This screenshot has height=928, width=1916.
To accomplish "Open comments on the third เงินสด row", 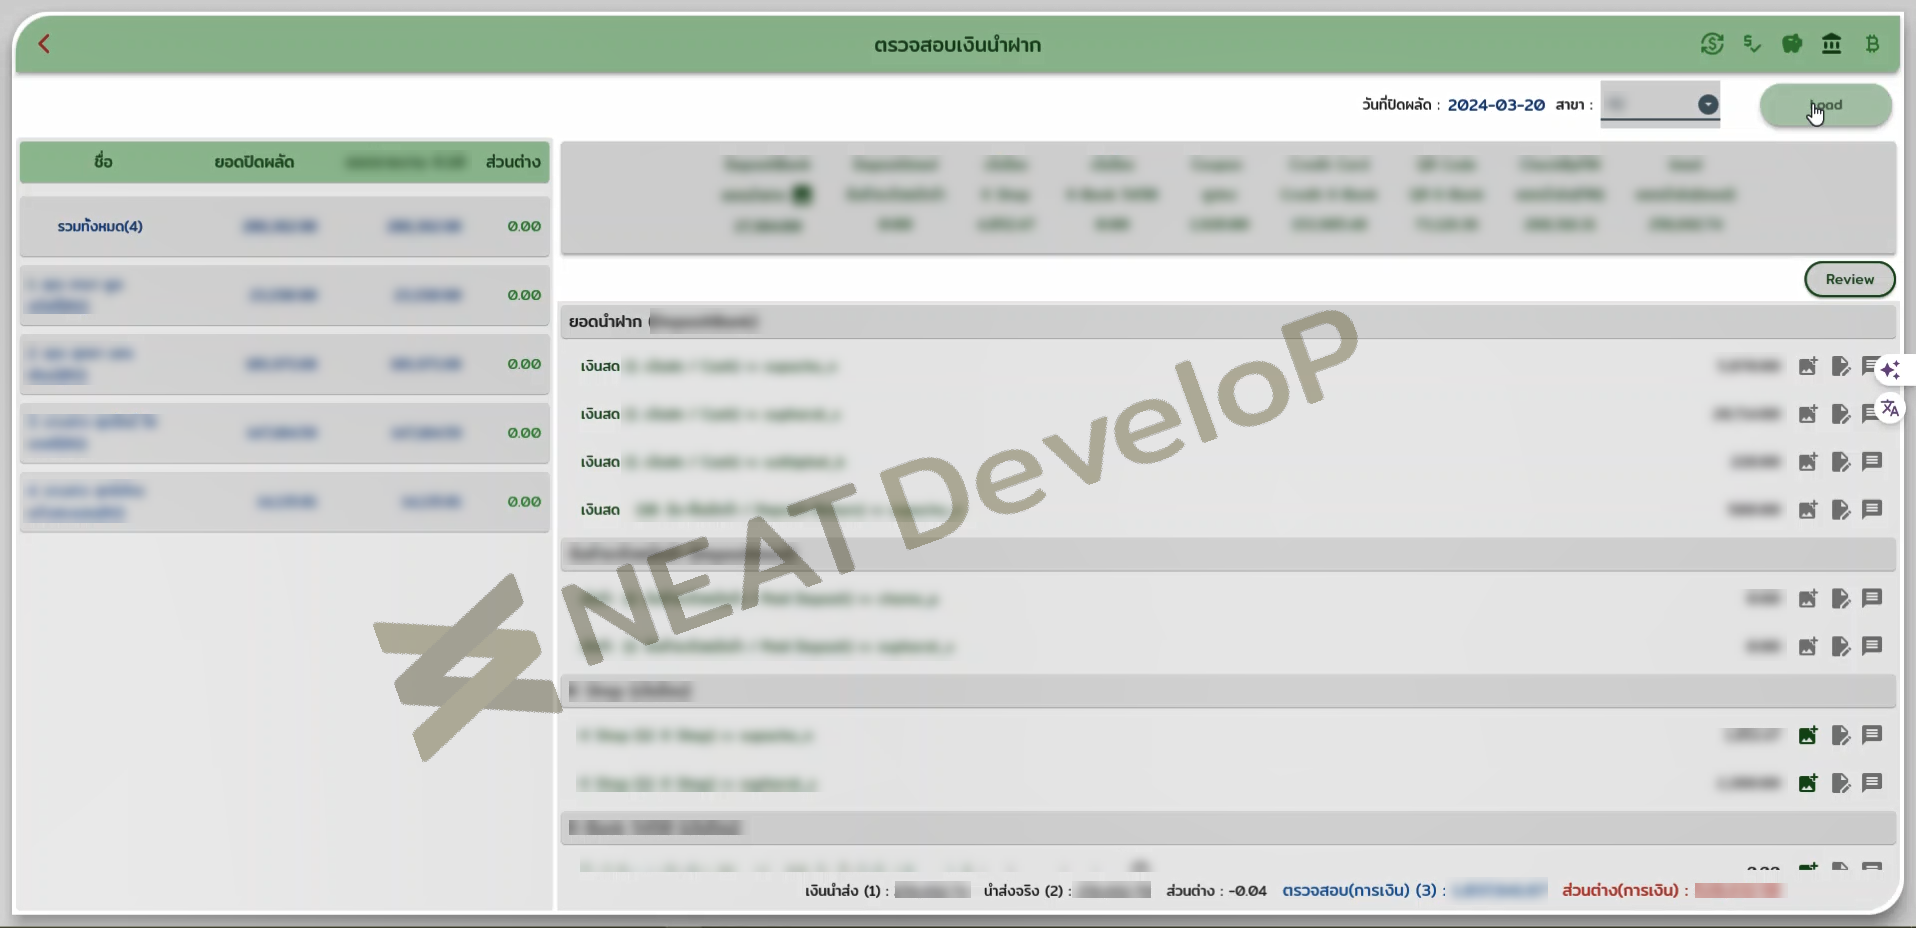I will [x=1873, y=461].
